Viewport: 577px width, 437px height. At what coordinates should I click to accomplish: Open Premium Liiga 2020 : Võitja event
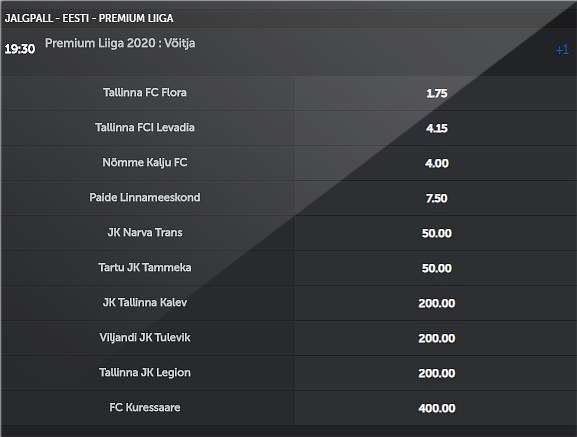(x=120, y=43)
